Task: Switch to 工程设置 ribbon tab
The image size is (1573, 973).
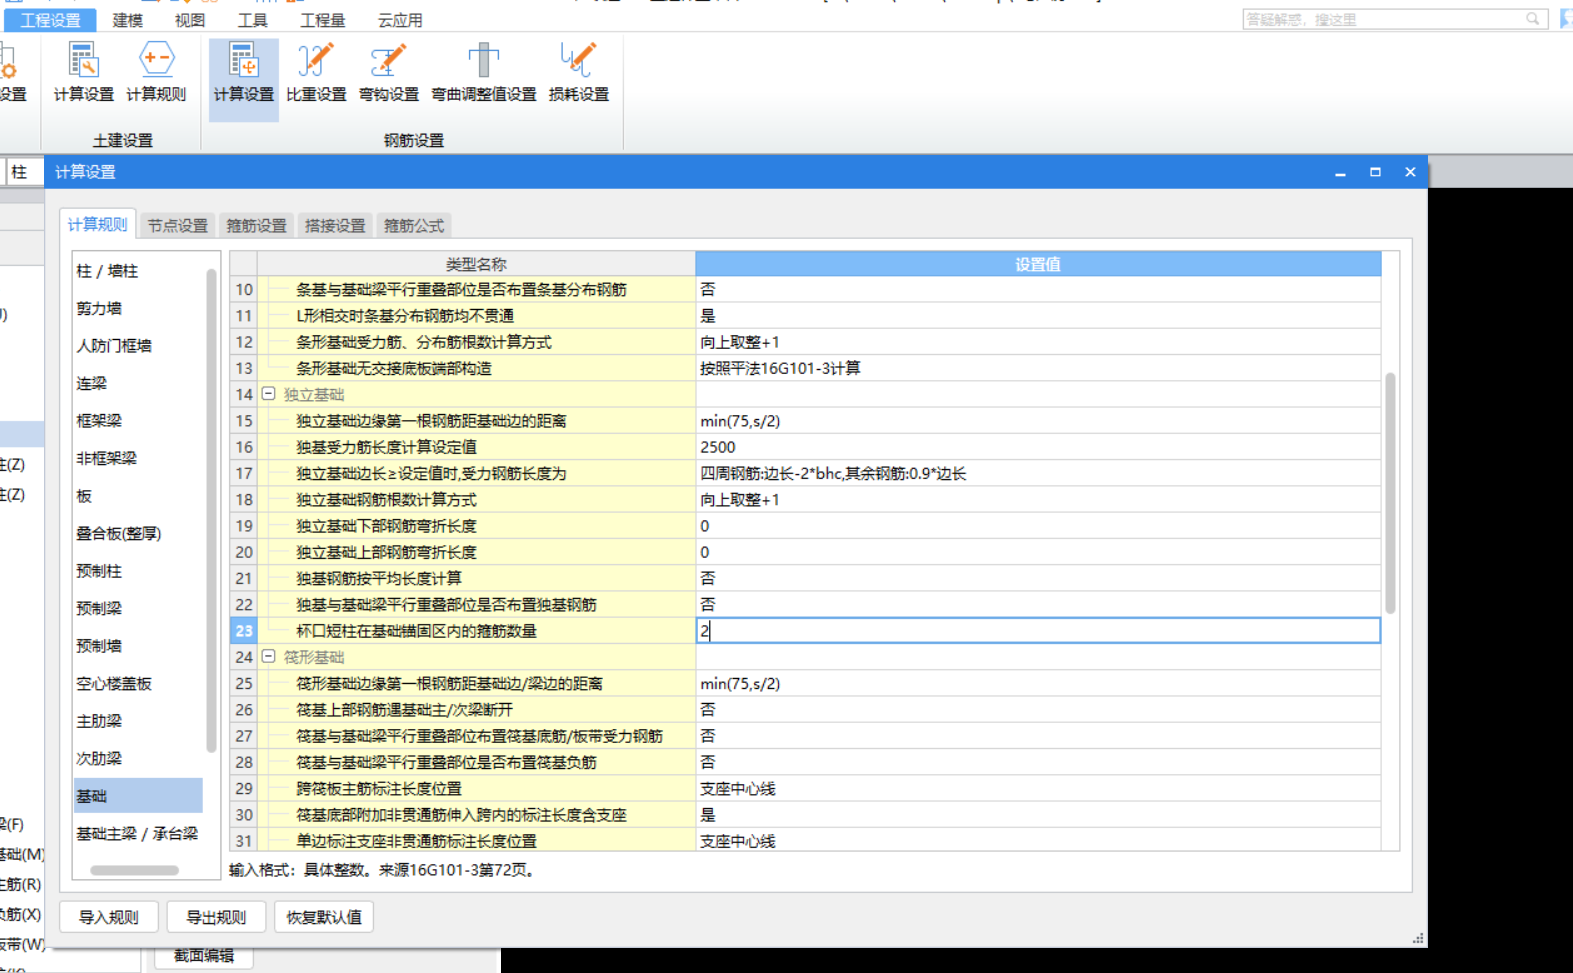Action: [x=50, y=20]
